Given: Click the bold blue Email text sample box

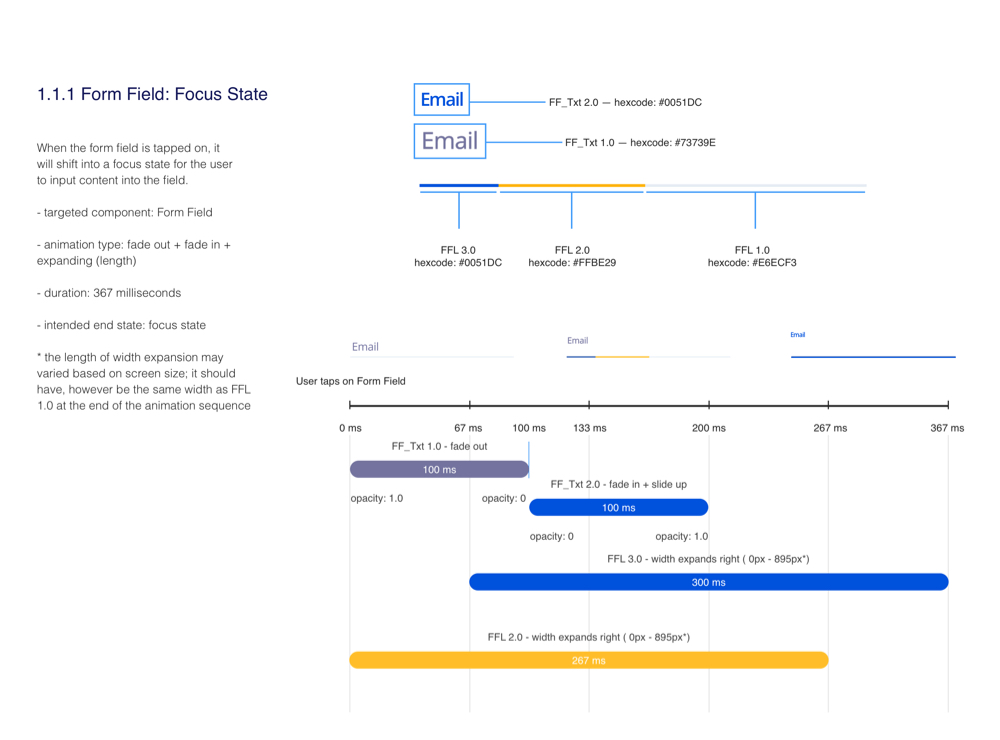Looking at the screenshot, I should coord(441,100).
